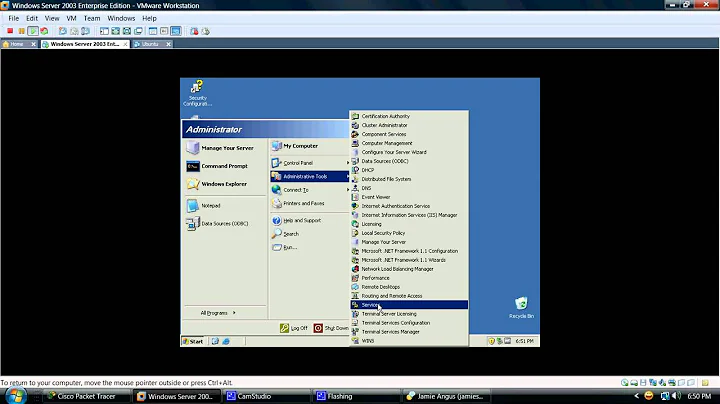Open Routing and Remote Access

(409, 296)
